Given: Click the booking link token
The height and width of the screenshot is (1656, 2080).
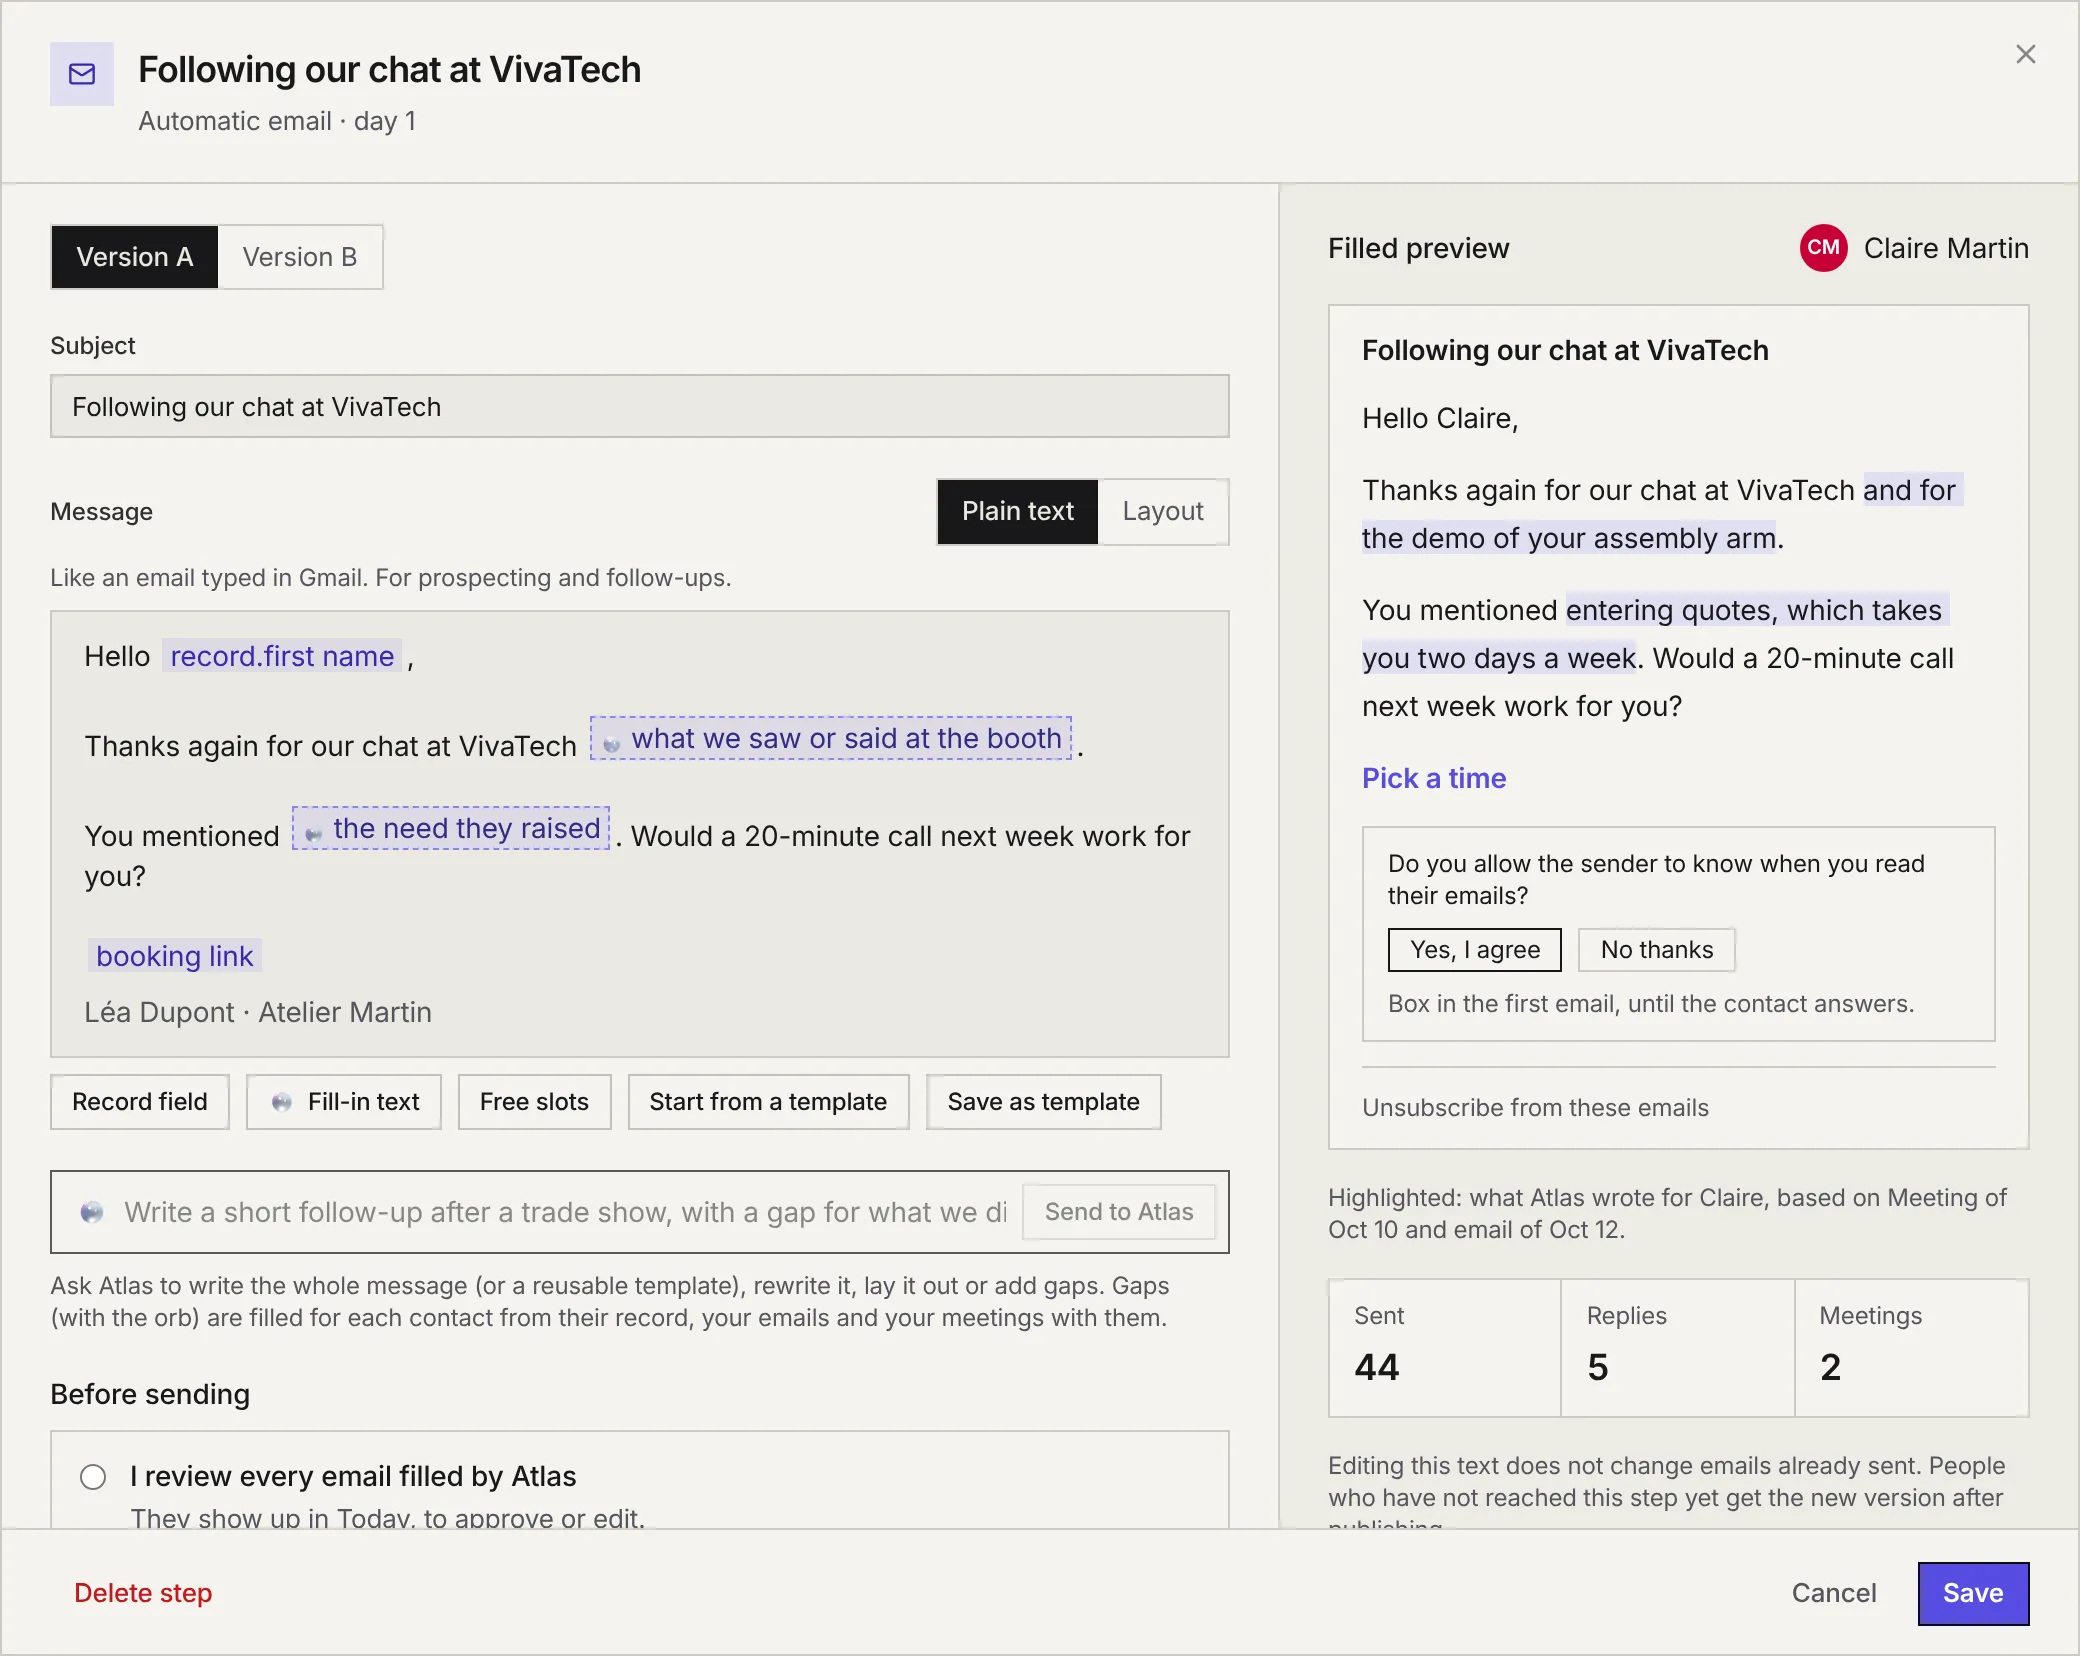Looking at the screenshot, I should click(x=175, y=956).
